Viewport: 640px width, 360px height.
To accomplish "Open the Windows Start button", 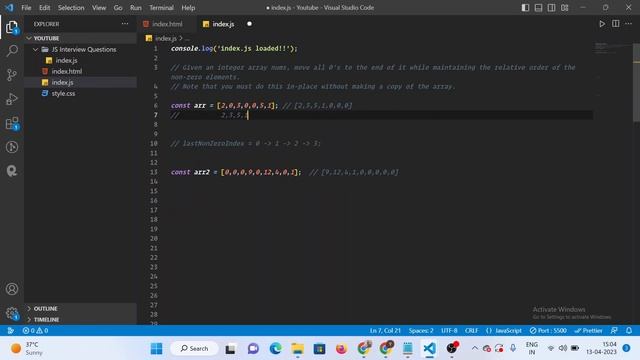I will [156, 349].
